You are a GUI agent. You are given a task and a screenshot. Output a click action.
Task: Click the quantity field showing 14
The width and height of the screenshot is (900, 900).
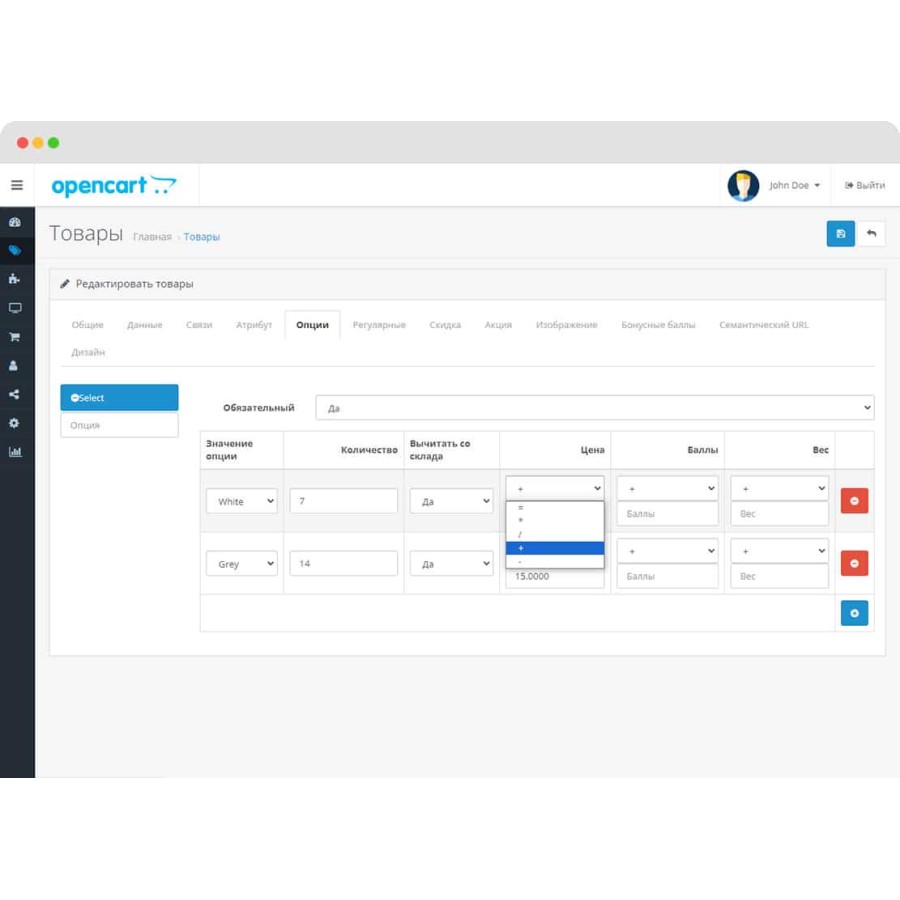pyautogui.click(x=343, y=564)
